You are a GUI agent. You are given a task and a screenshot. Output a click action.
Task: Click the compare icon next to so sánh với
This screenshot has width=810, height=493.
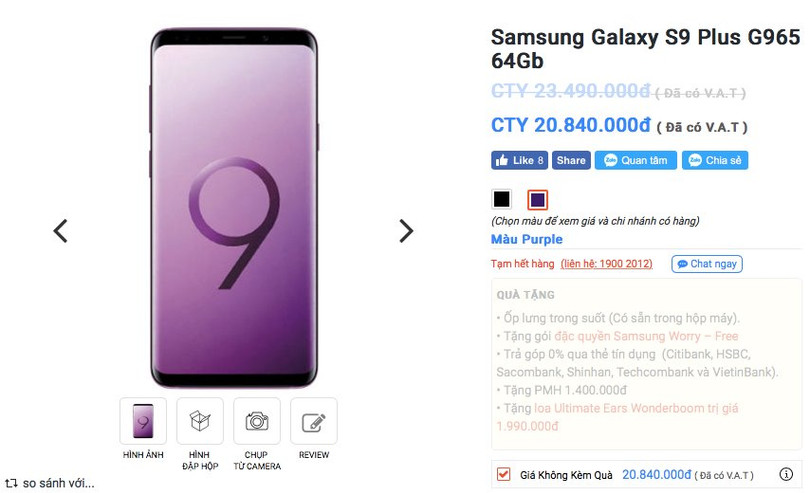tap(12, 483)
